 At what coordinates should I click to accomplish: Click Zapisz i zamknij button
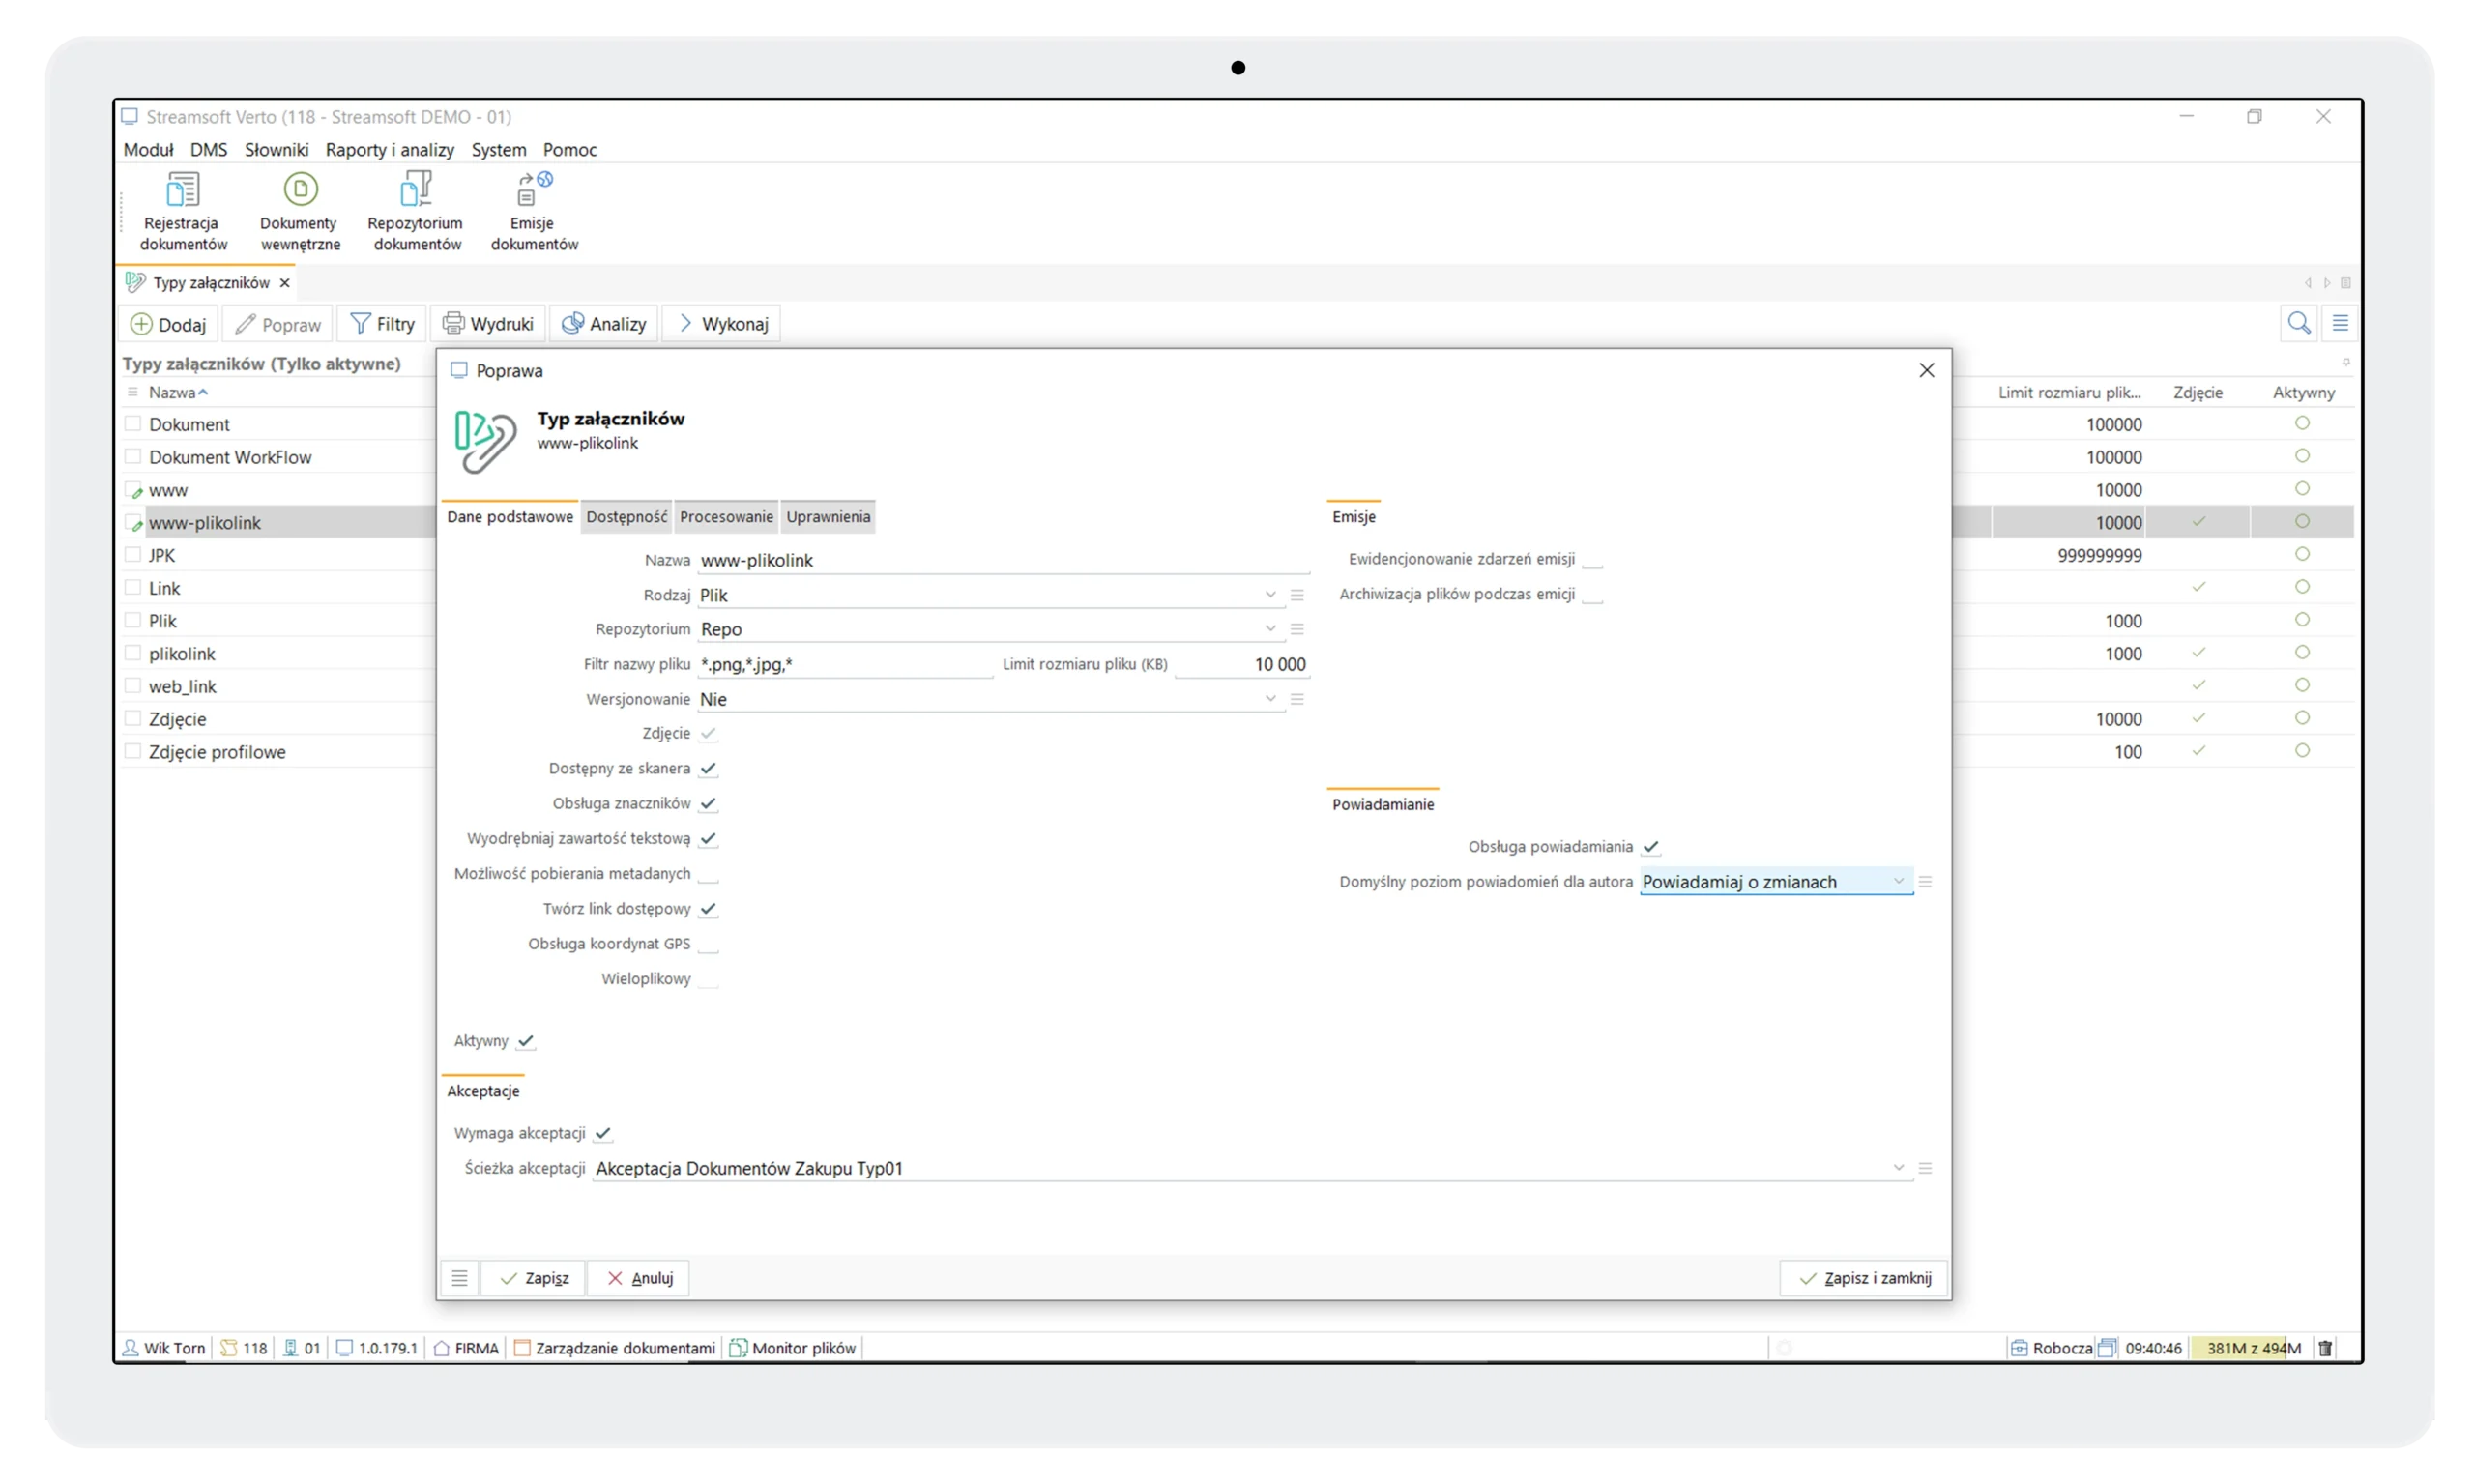point(1864,1278)
